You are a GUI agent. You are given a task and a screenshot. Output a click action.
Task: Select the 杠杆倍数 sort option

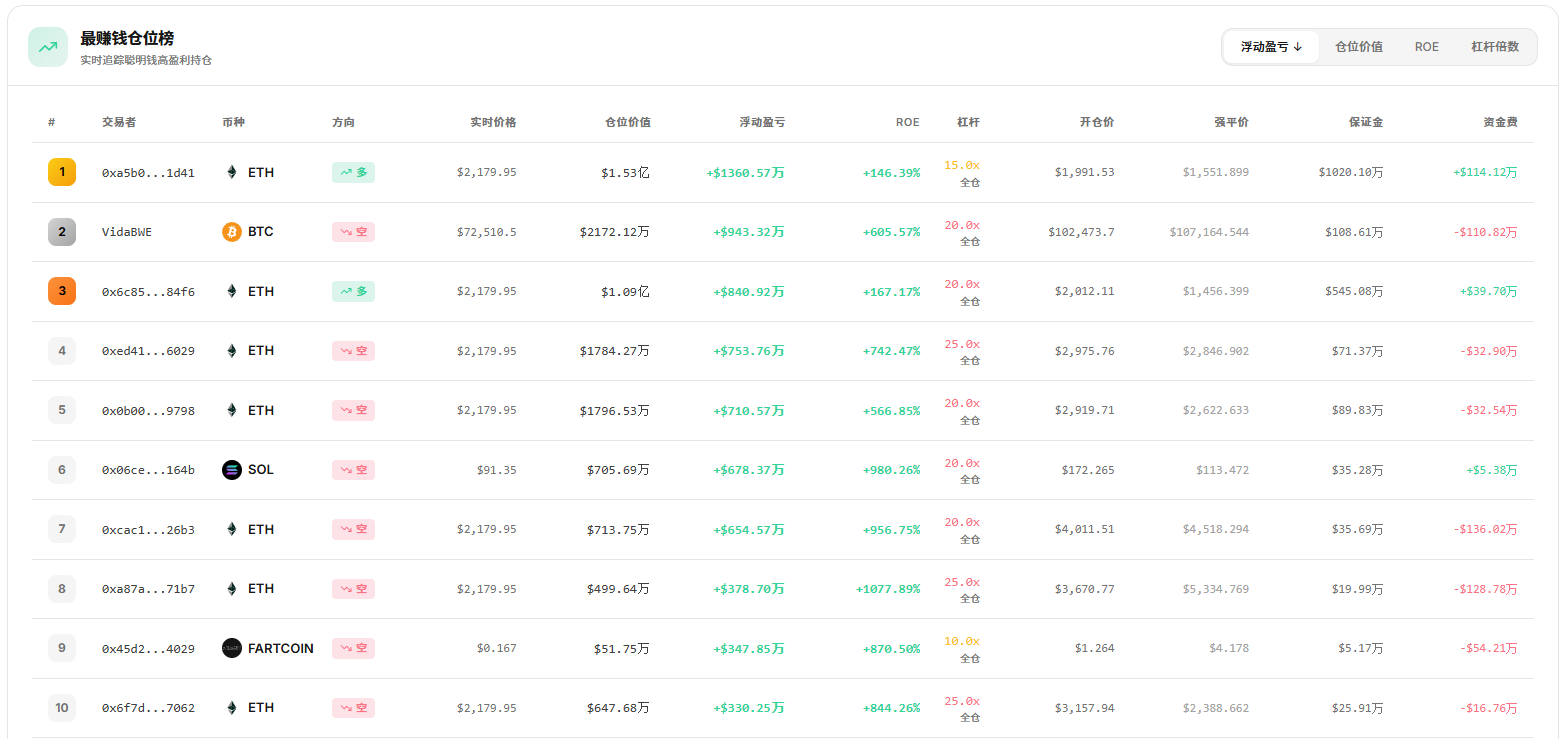pyautogui.click(x=1494, y=46)
